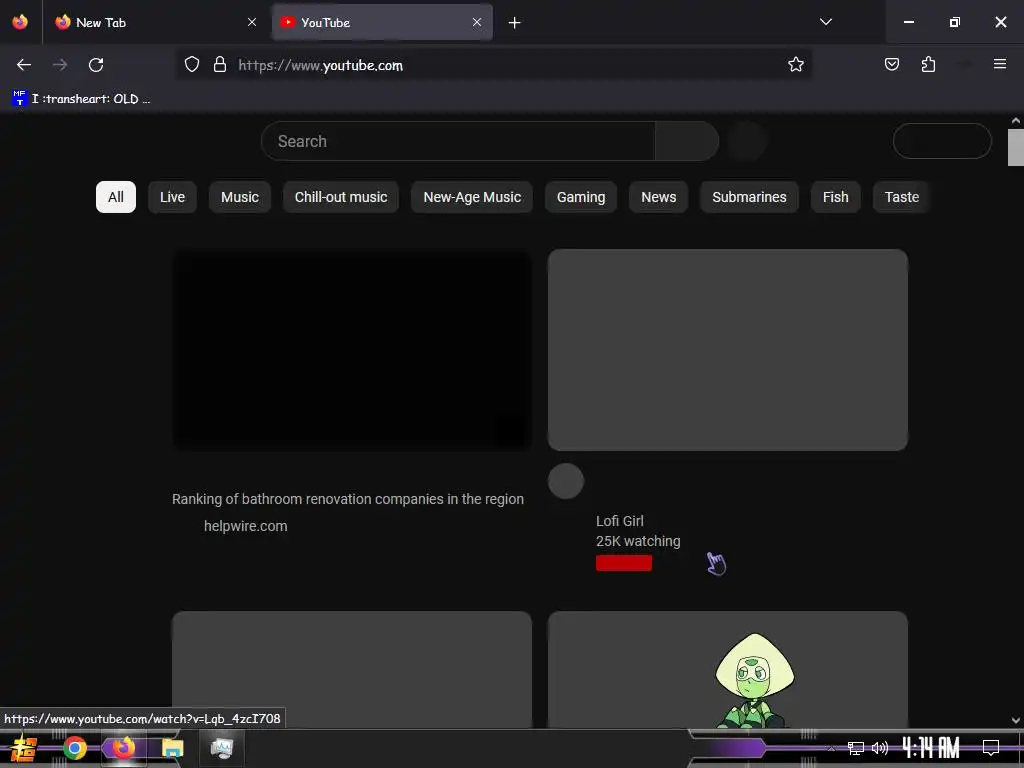Image resolution: width=1024 pixels, height=768 pixels.
Task: Expand the list all tabs chevron
Action: point(825,22)
